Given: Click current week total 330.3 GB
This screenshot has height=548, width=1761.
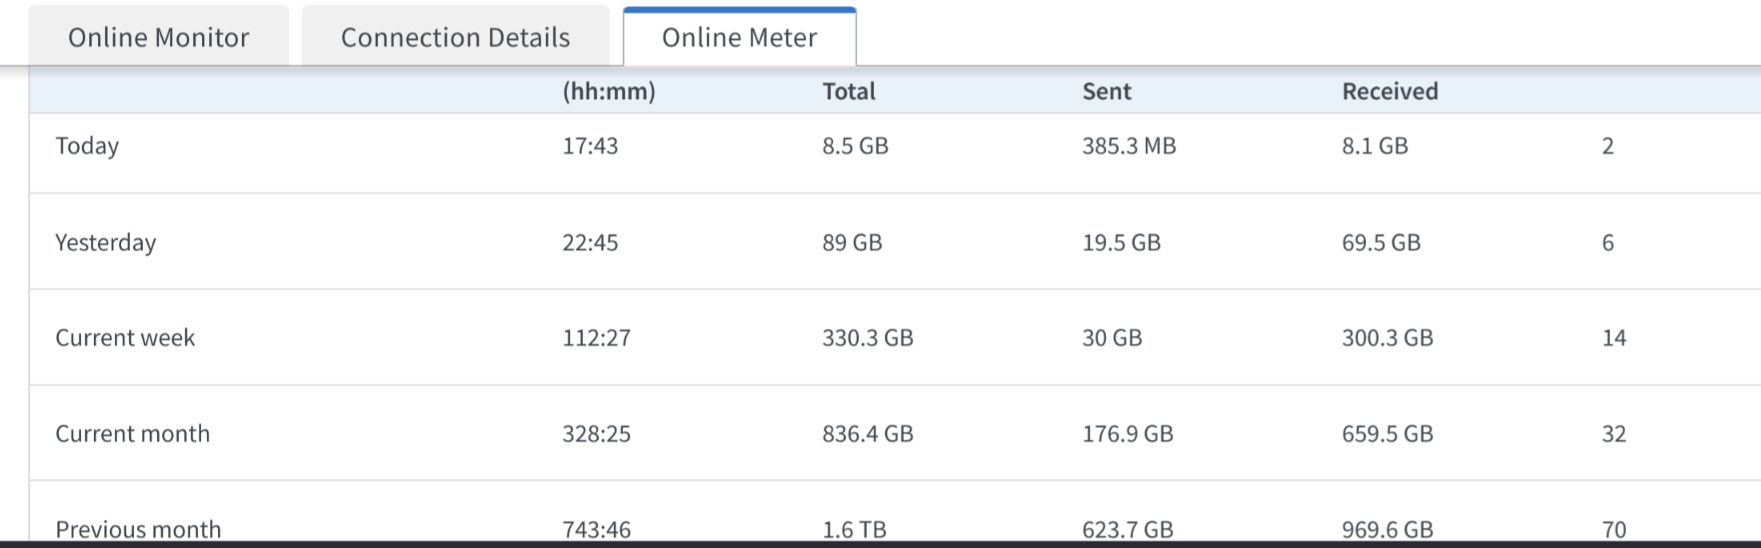Looking at the screenshot, I should coord(867,338).
